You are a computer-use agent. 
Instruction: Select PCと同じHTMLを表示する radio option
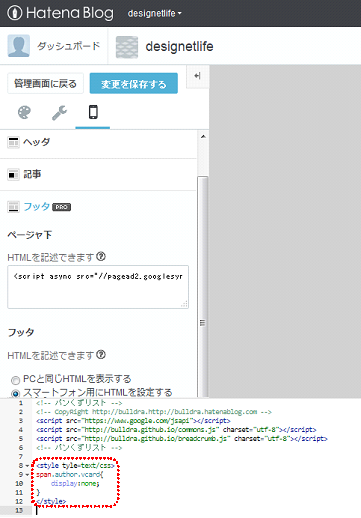(15, 380)
